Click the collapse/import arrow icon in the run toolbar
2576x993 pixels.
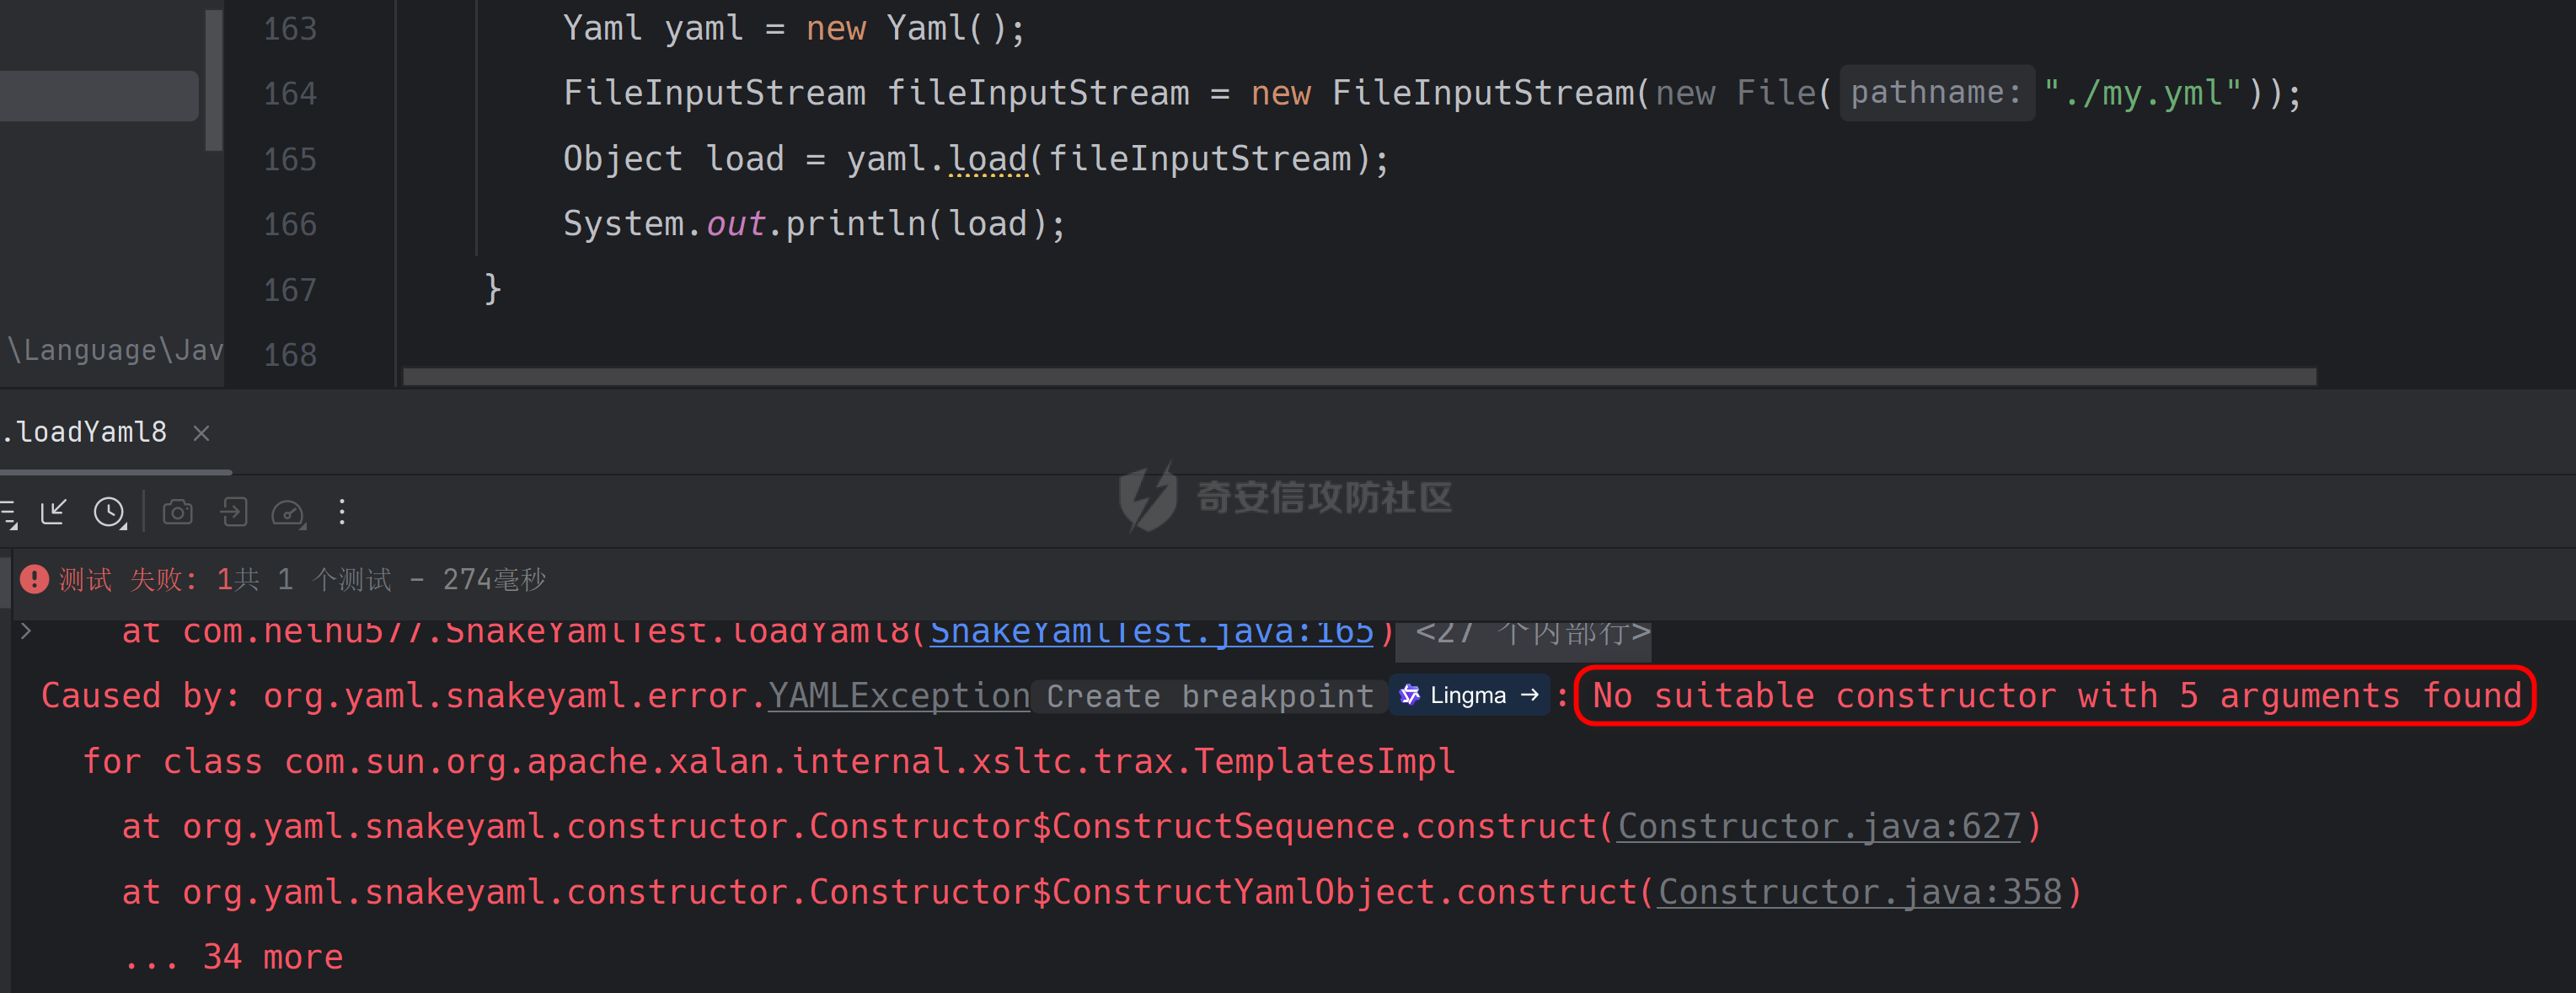pos(54,513)
